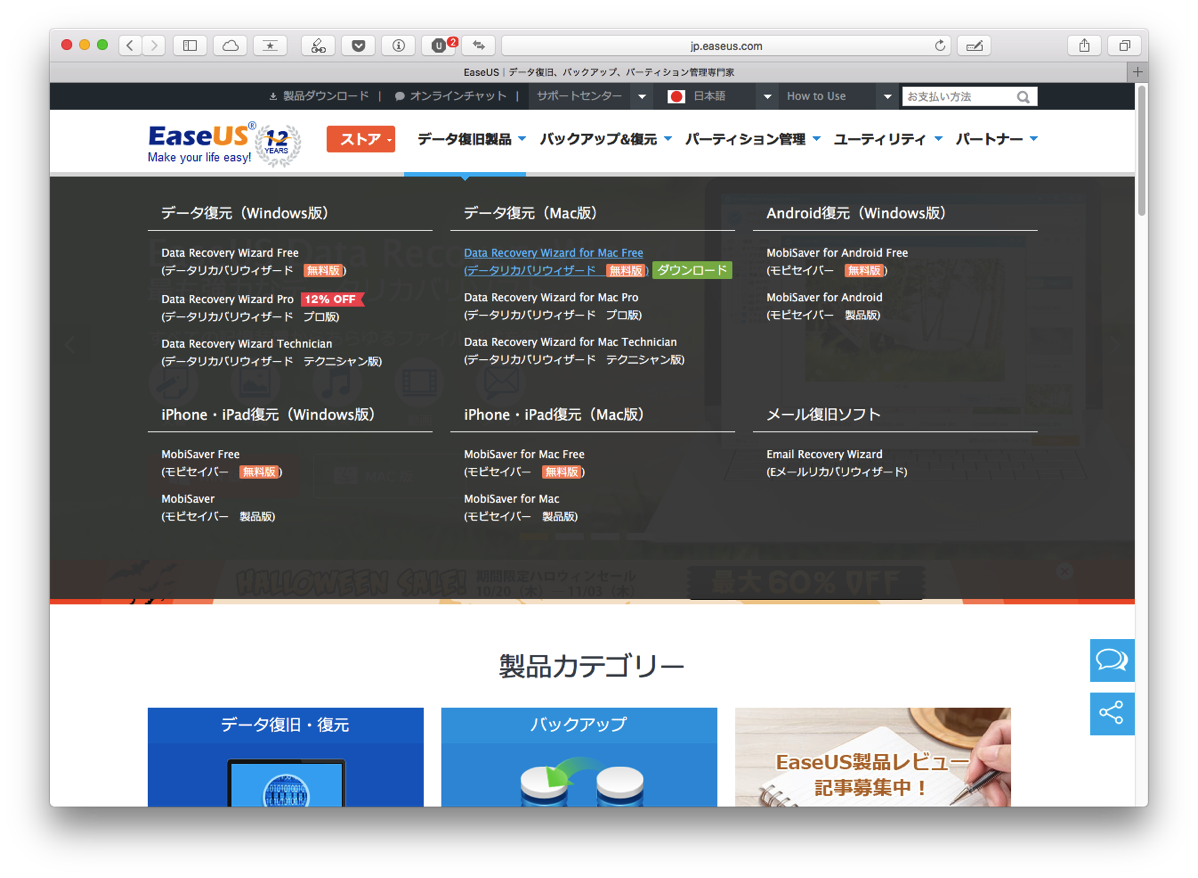Viewport: 1198px width, 878px height.
Task: Open the ストア store dropdown button
Action: 361,139
